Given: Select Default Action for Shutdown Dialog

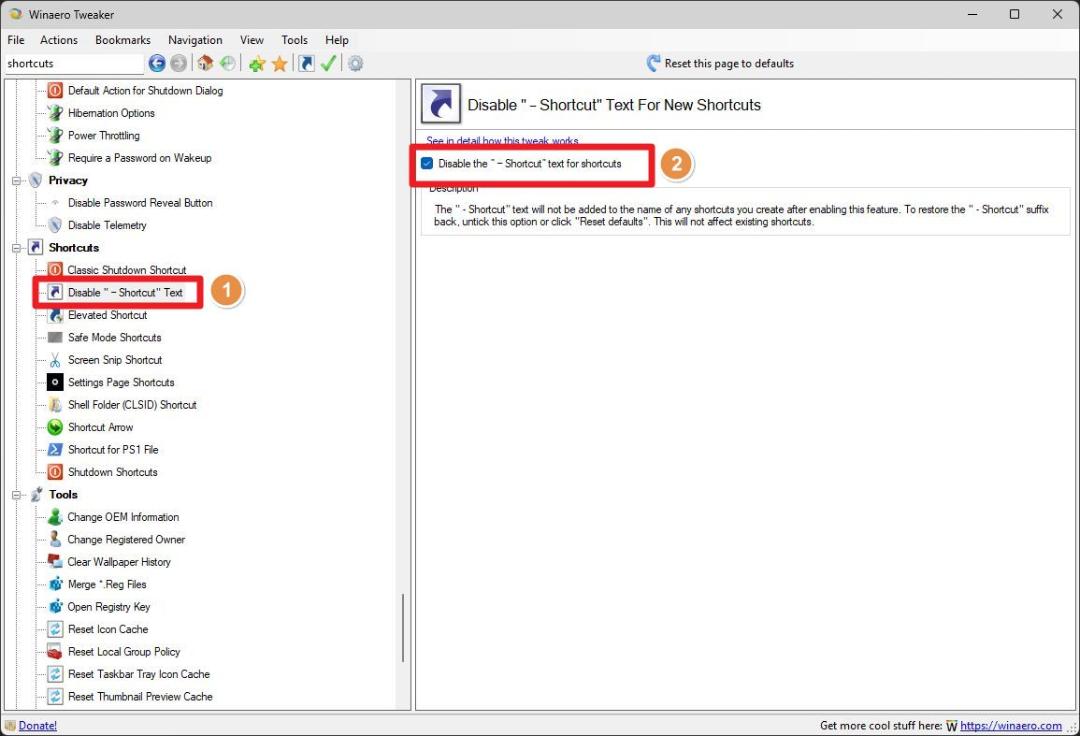Looking at the screenshot, I should tap(145, 90).
